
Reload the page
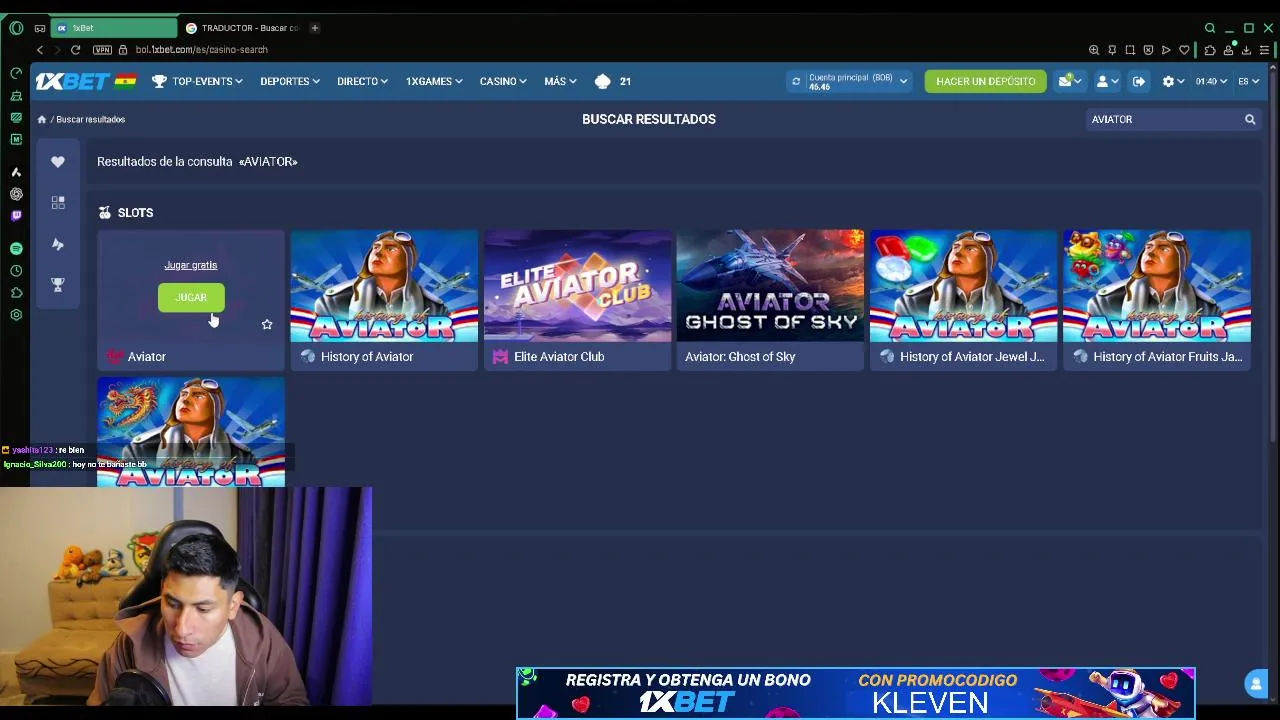(75, 49)
